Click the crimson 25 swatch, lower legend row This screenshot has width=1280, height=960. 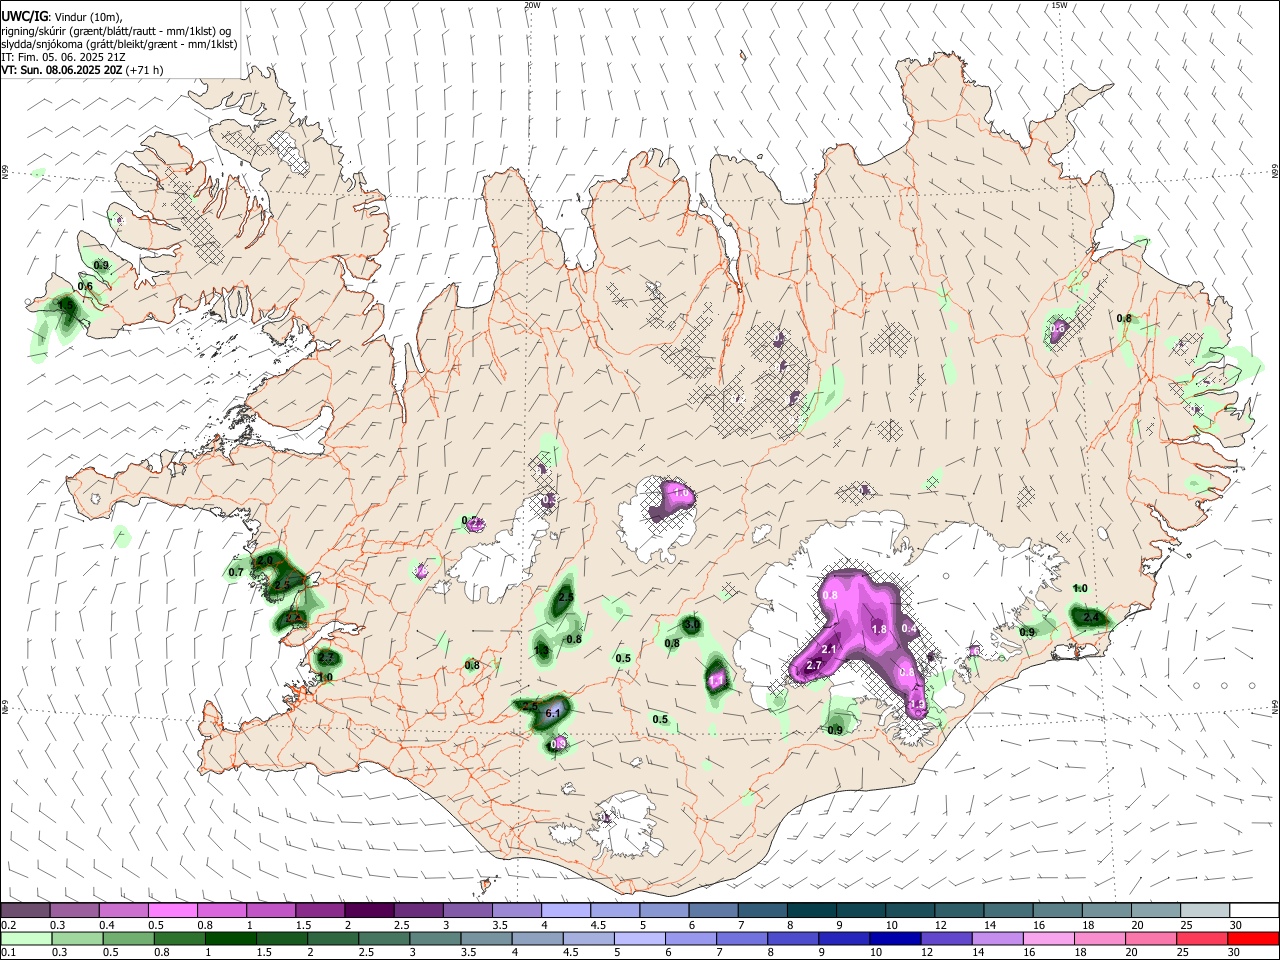click(1203, 939)
